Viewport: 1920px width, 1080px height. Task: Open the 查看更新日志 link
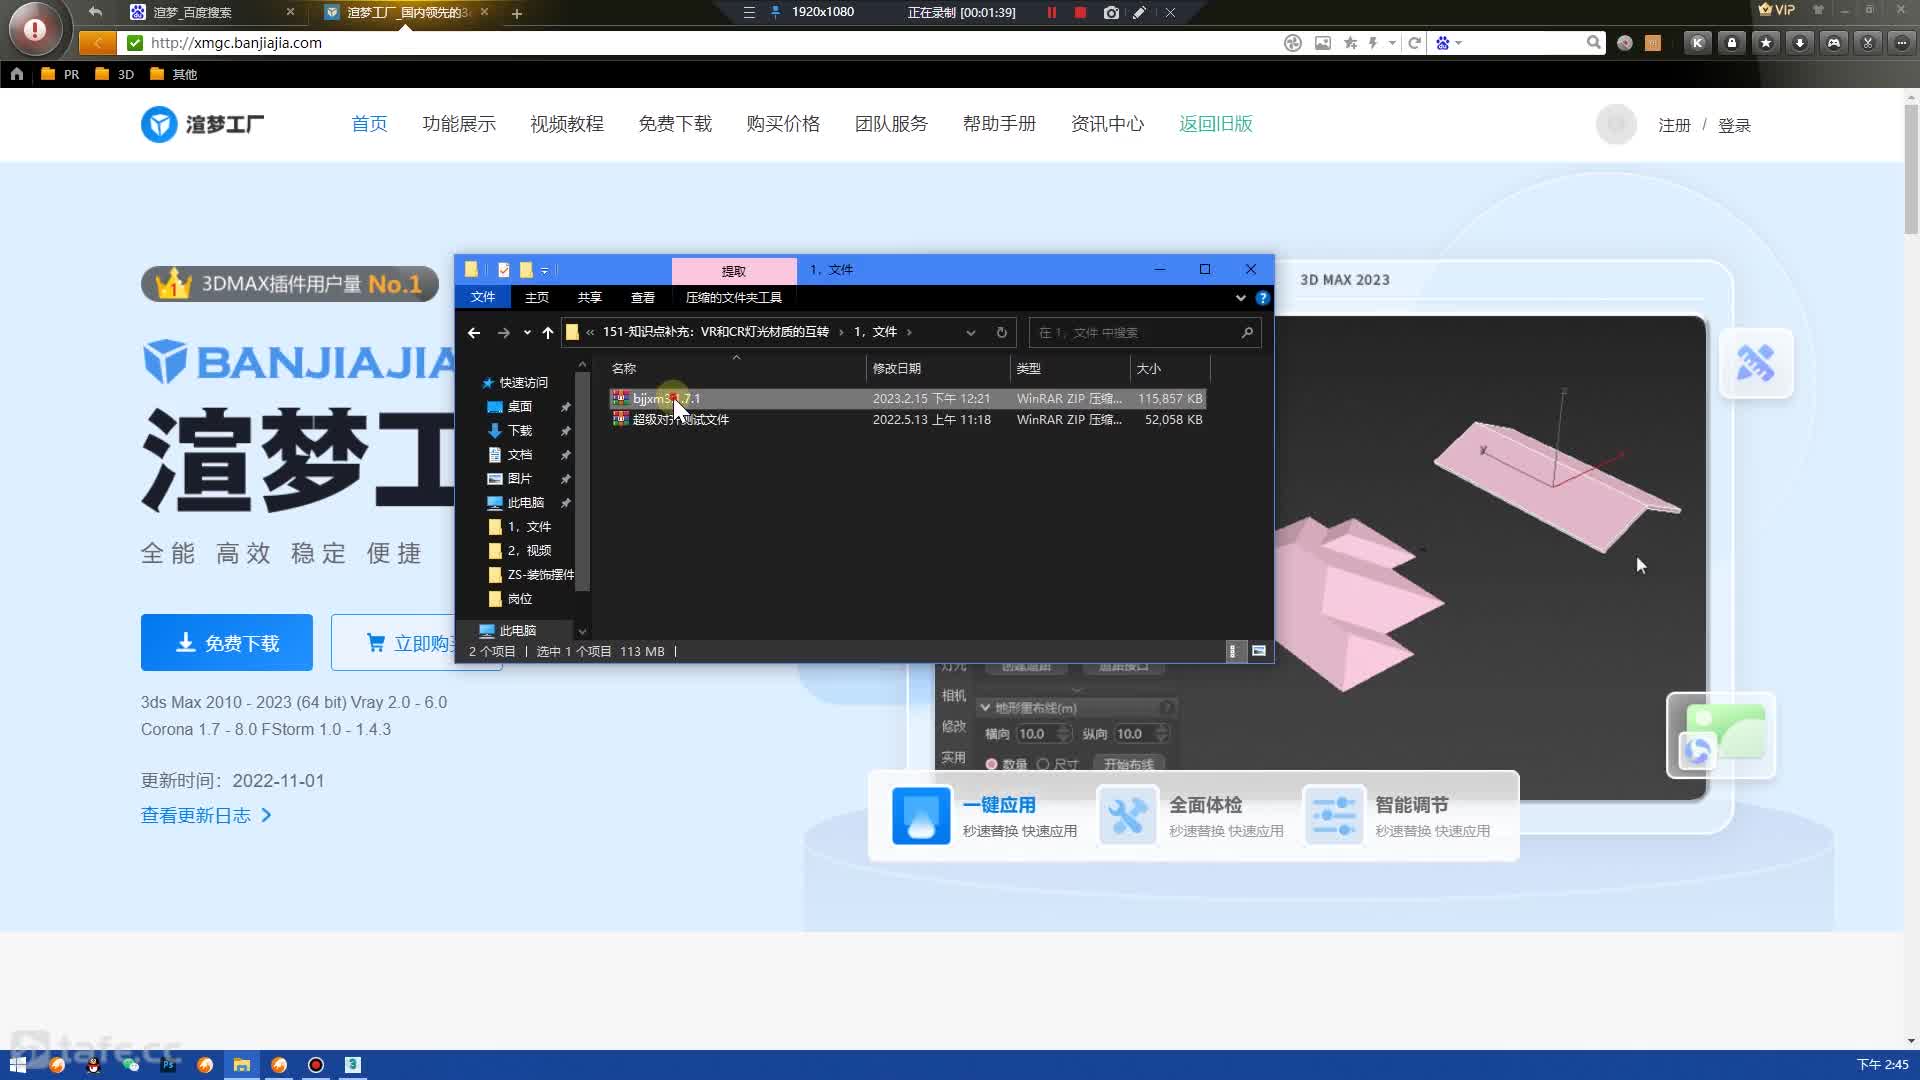(206, 816)
